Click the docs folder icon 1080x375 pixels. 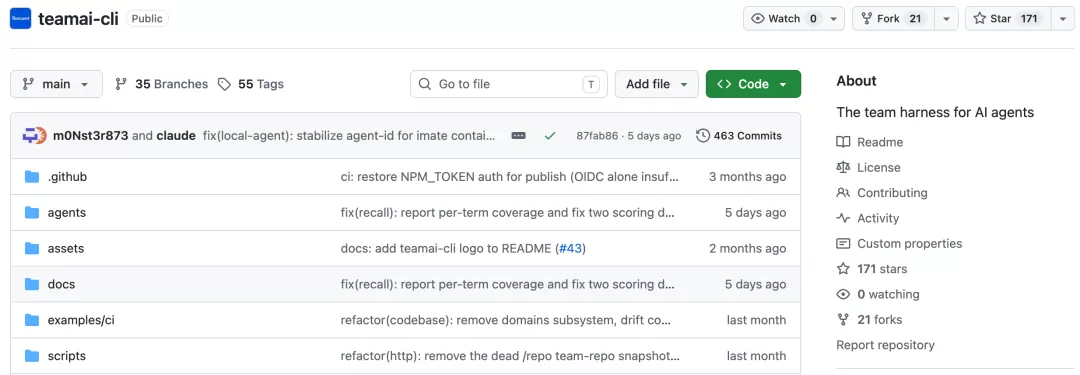[32, 284]
